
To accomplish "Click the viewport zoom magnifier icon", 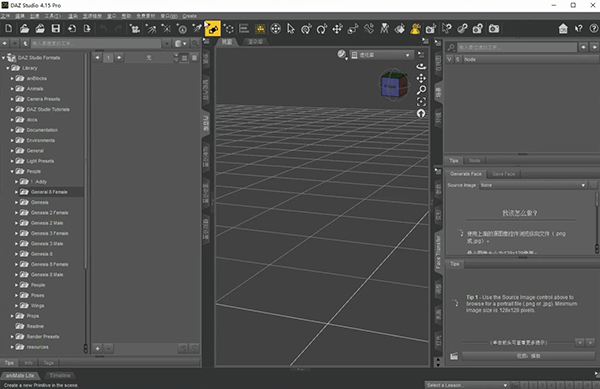I will point(421,90).
